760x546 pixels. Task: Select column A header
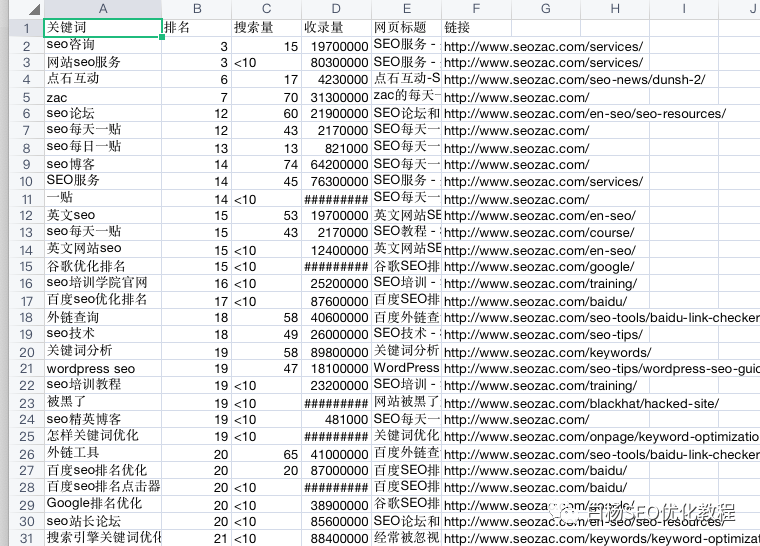click(x=103, y=9)
